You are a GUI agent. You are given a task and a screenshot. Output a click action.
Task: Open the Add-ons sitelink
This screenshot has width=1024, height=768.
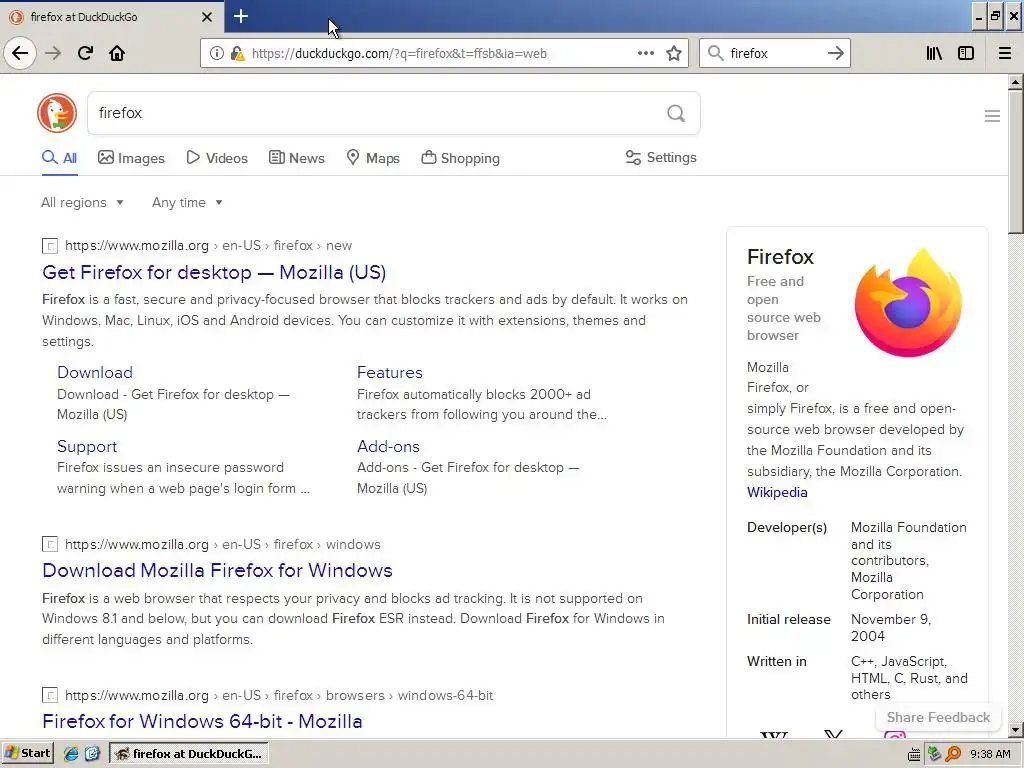tap(388, 447)
